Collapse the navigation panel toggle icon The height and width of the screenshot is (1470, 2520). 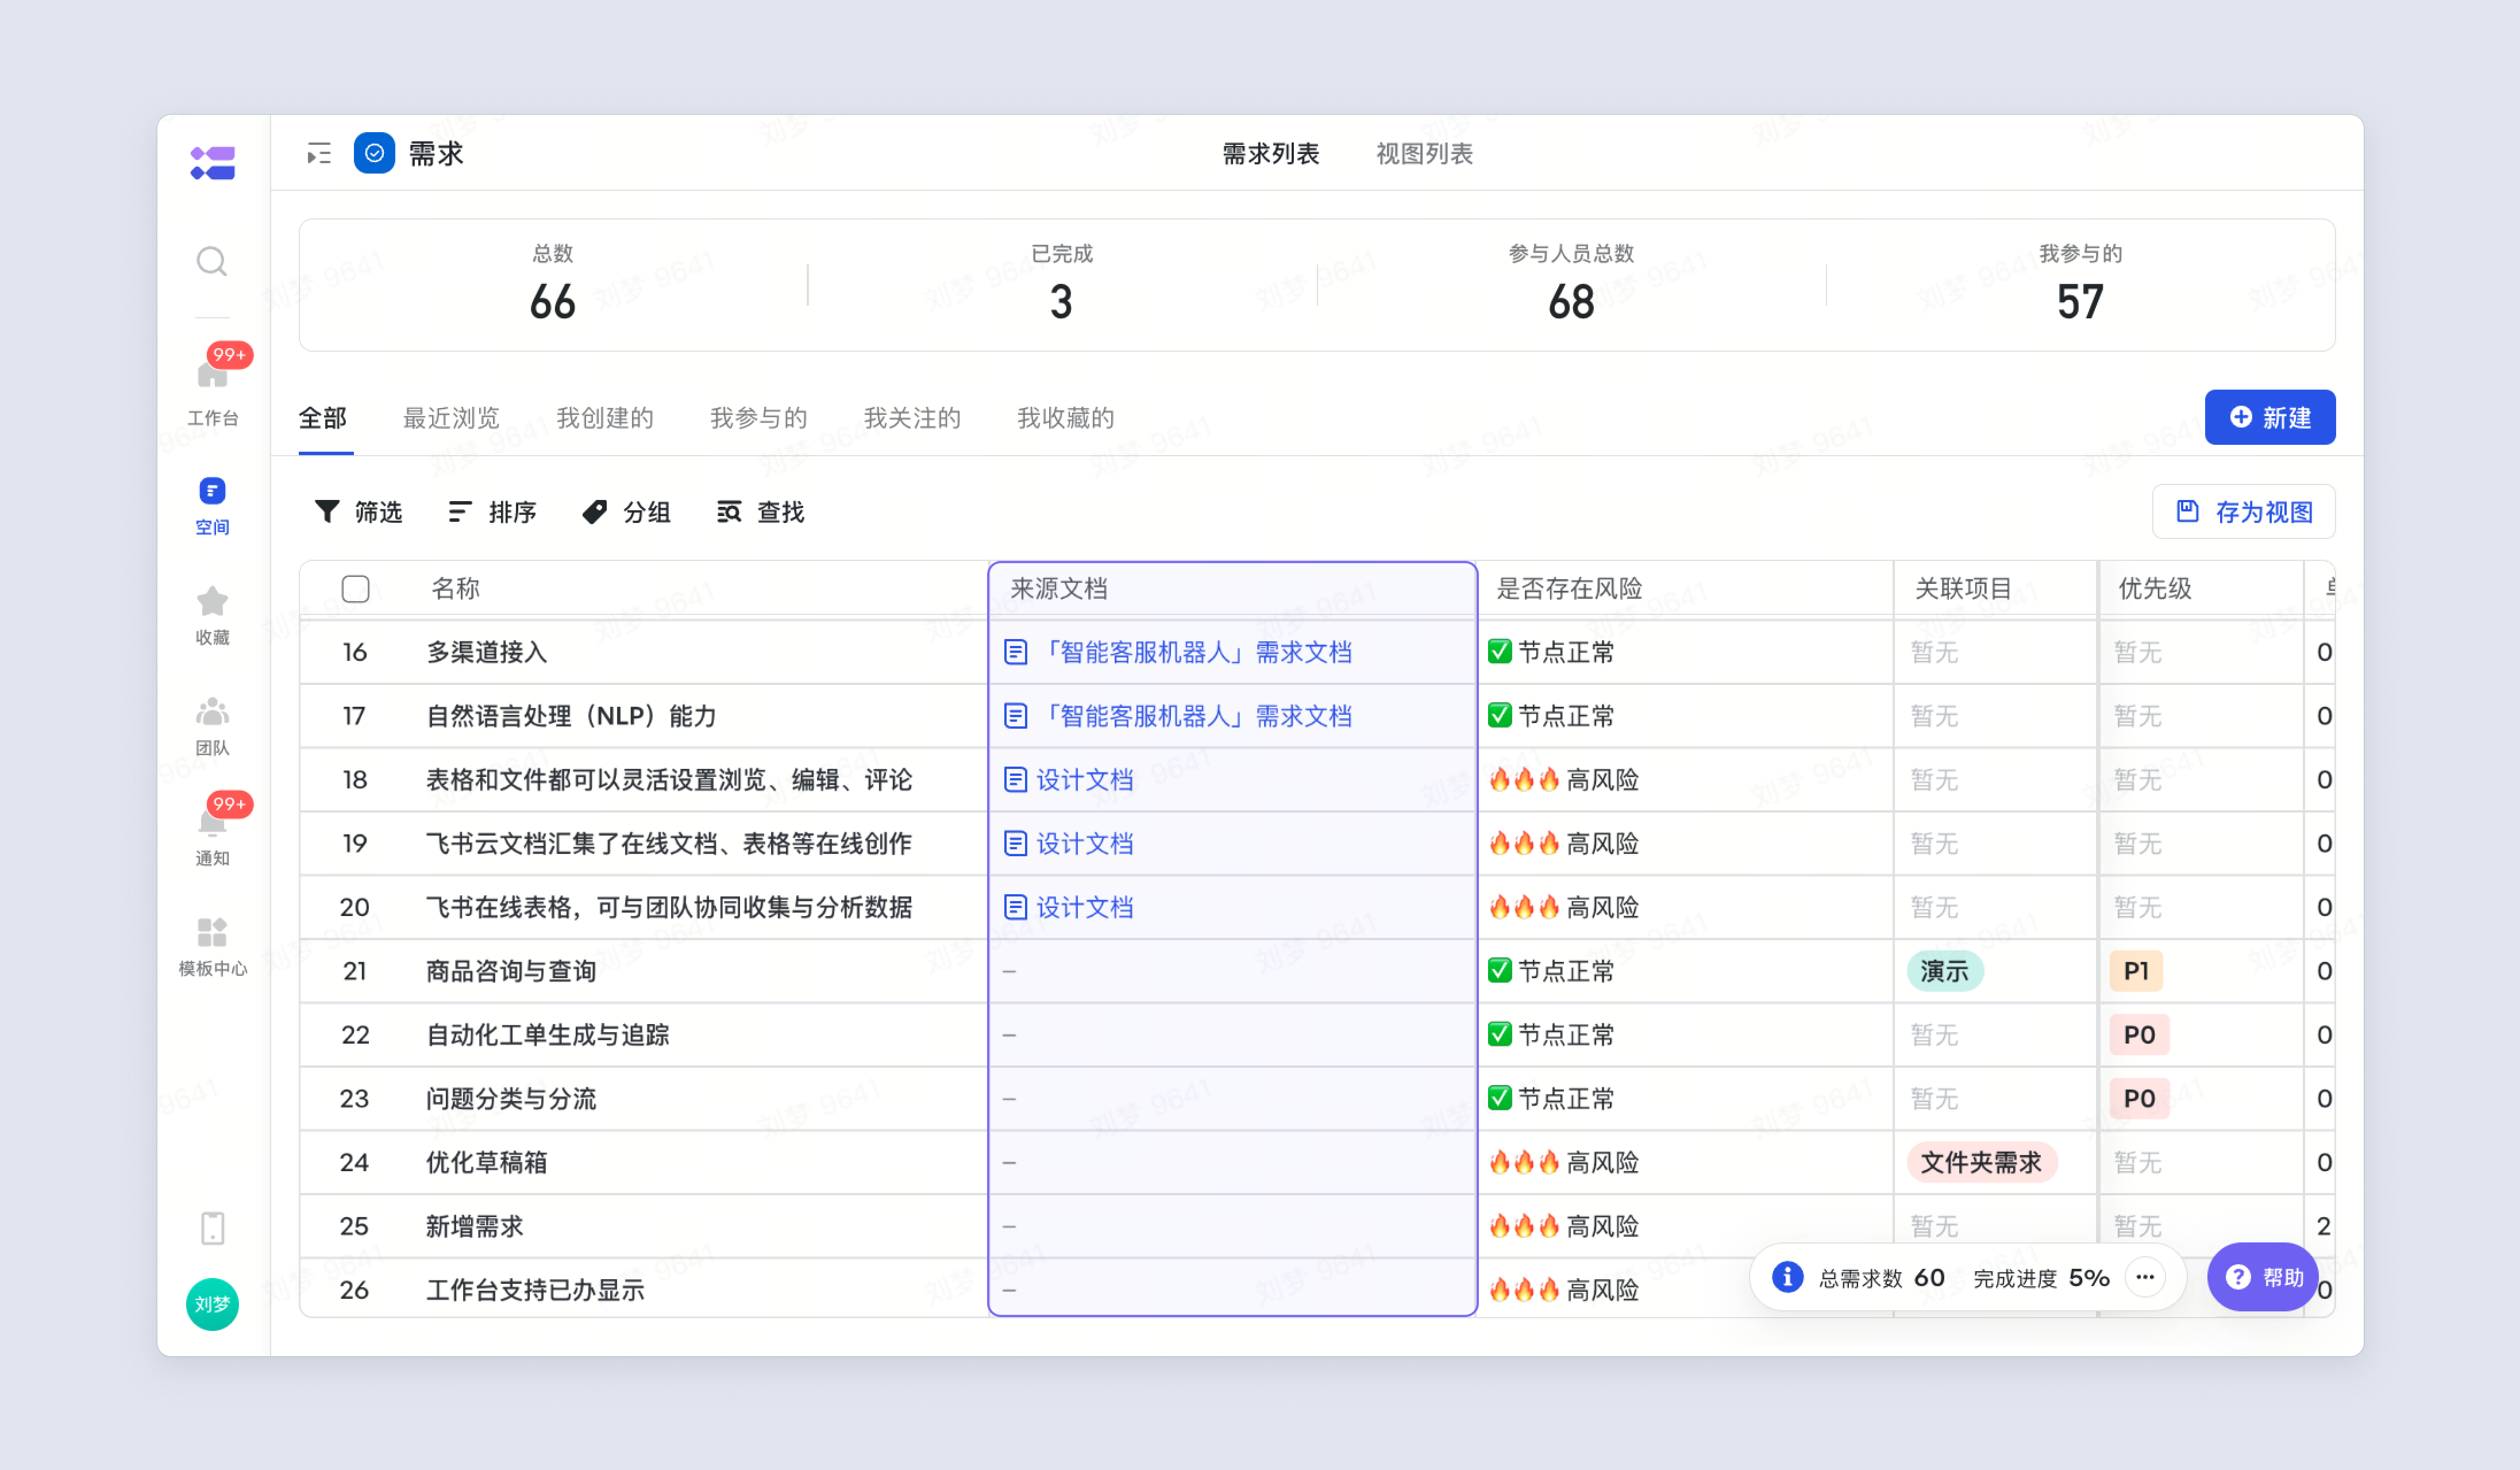(319, 154)
